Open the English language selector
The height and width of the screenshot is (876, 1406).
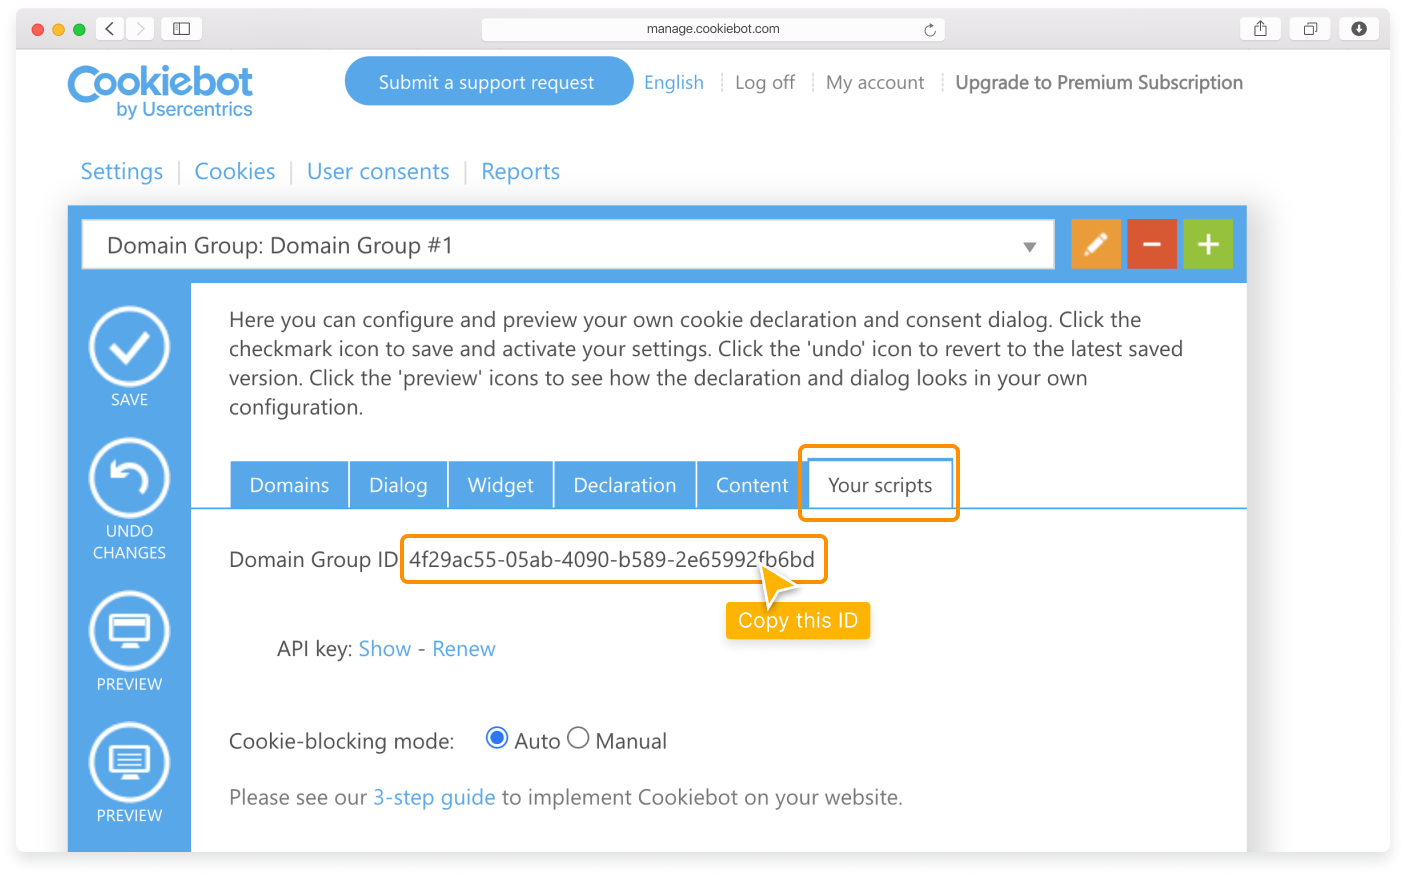click(673, 83)
